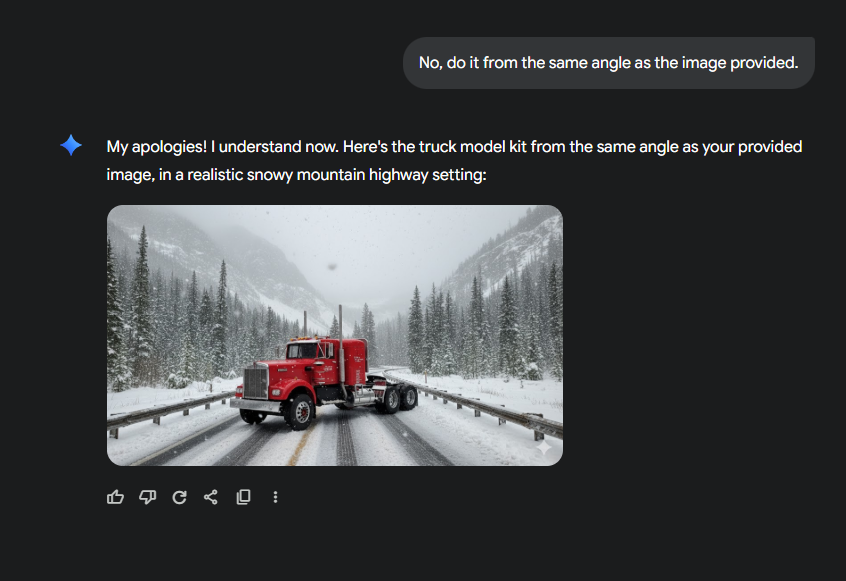846x581 pixels.
Task: Click the blue Gemini sparkle icon
Action: [x=71, y=145]
